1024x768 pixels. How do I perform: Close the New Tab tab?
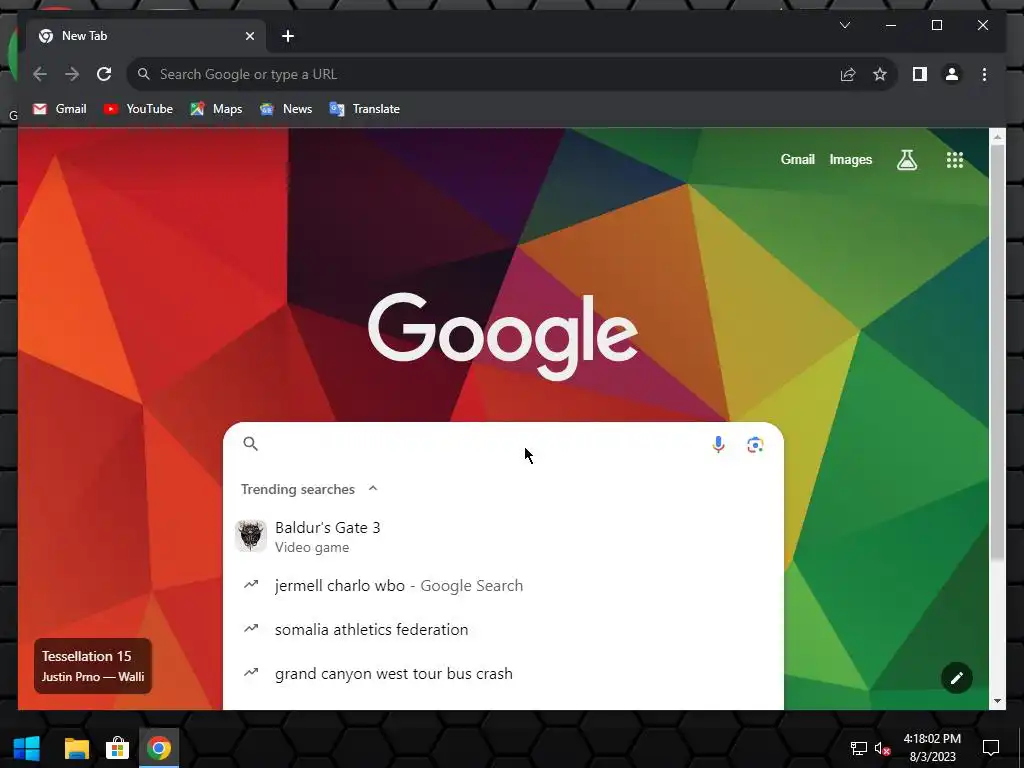point(249,36)
